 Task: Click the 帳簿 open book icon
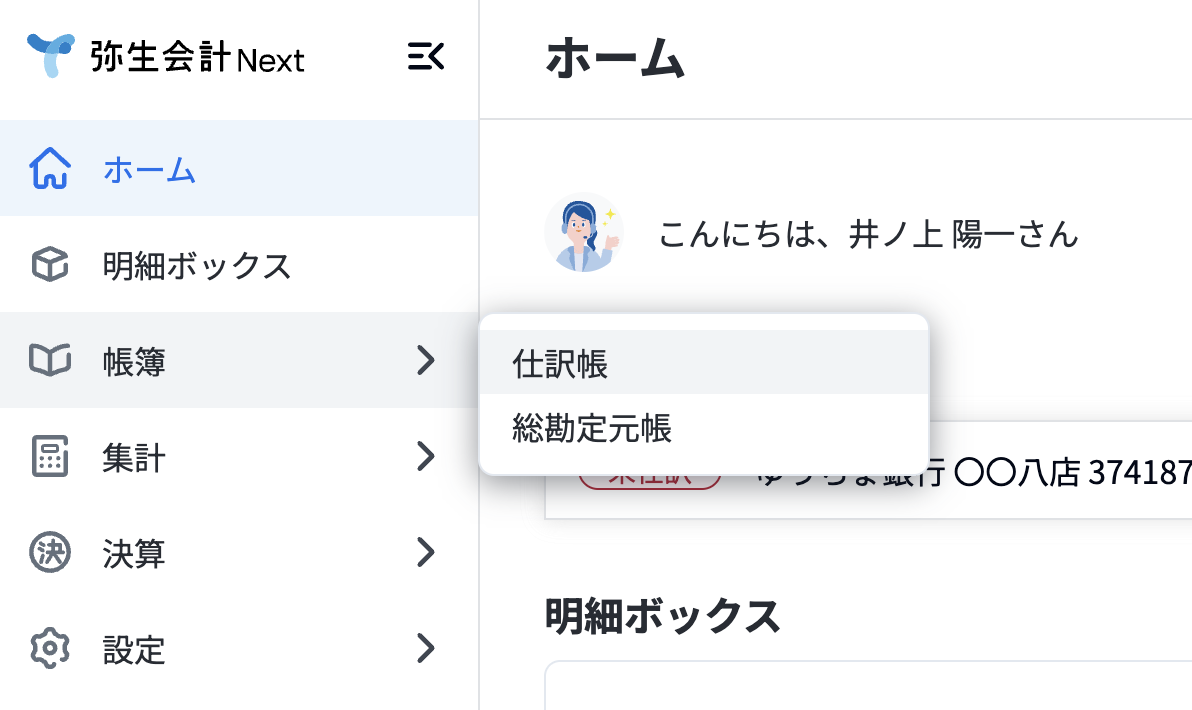click(50, 360)
